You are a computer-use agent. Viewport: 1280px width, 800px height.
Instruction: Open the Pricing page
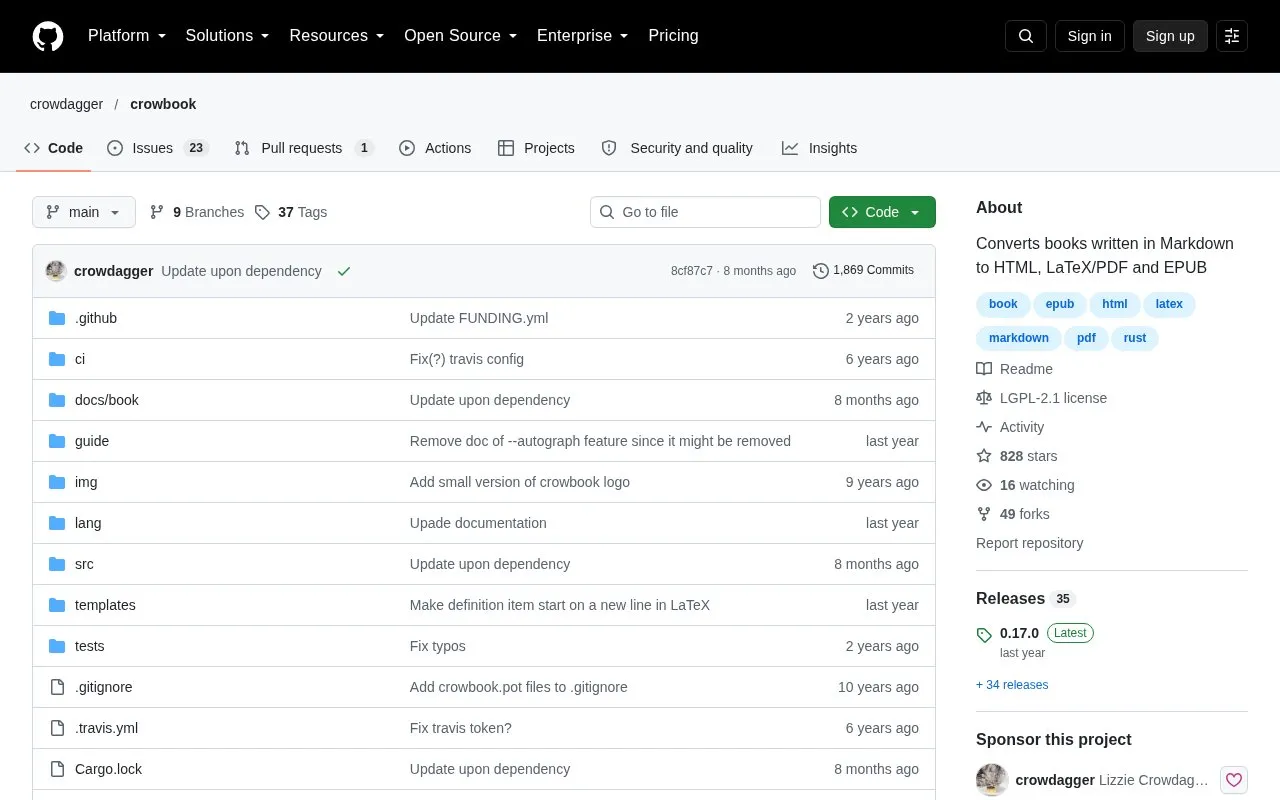tap(673, 36)
